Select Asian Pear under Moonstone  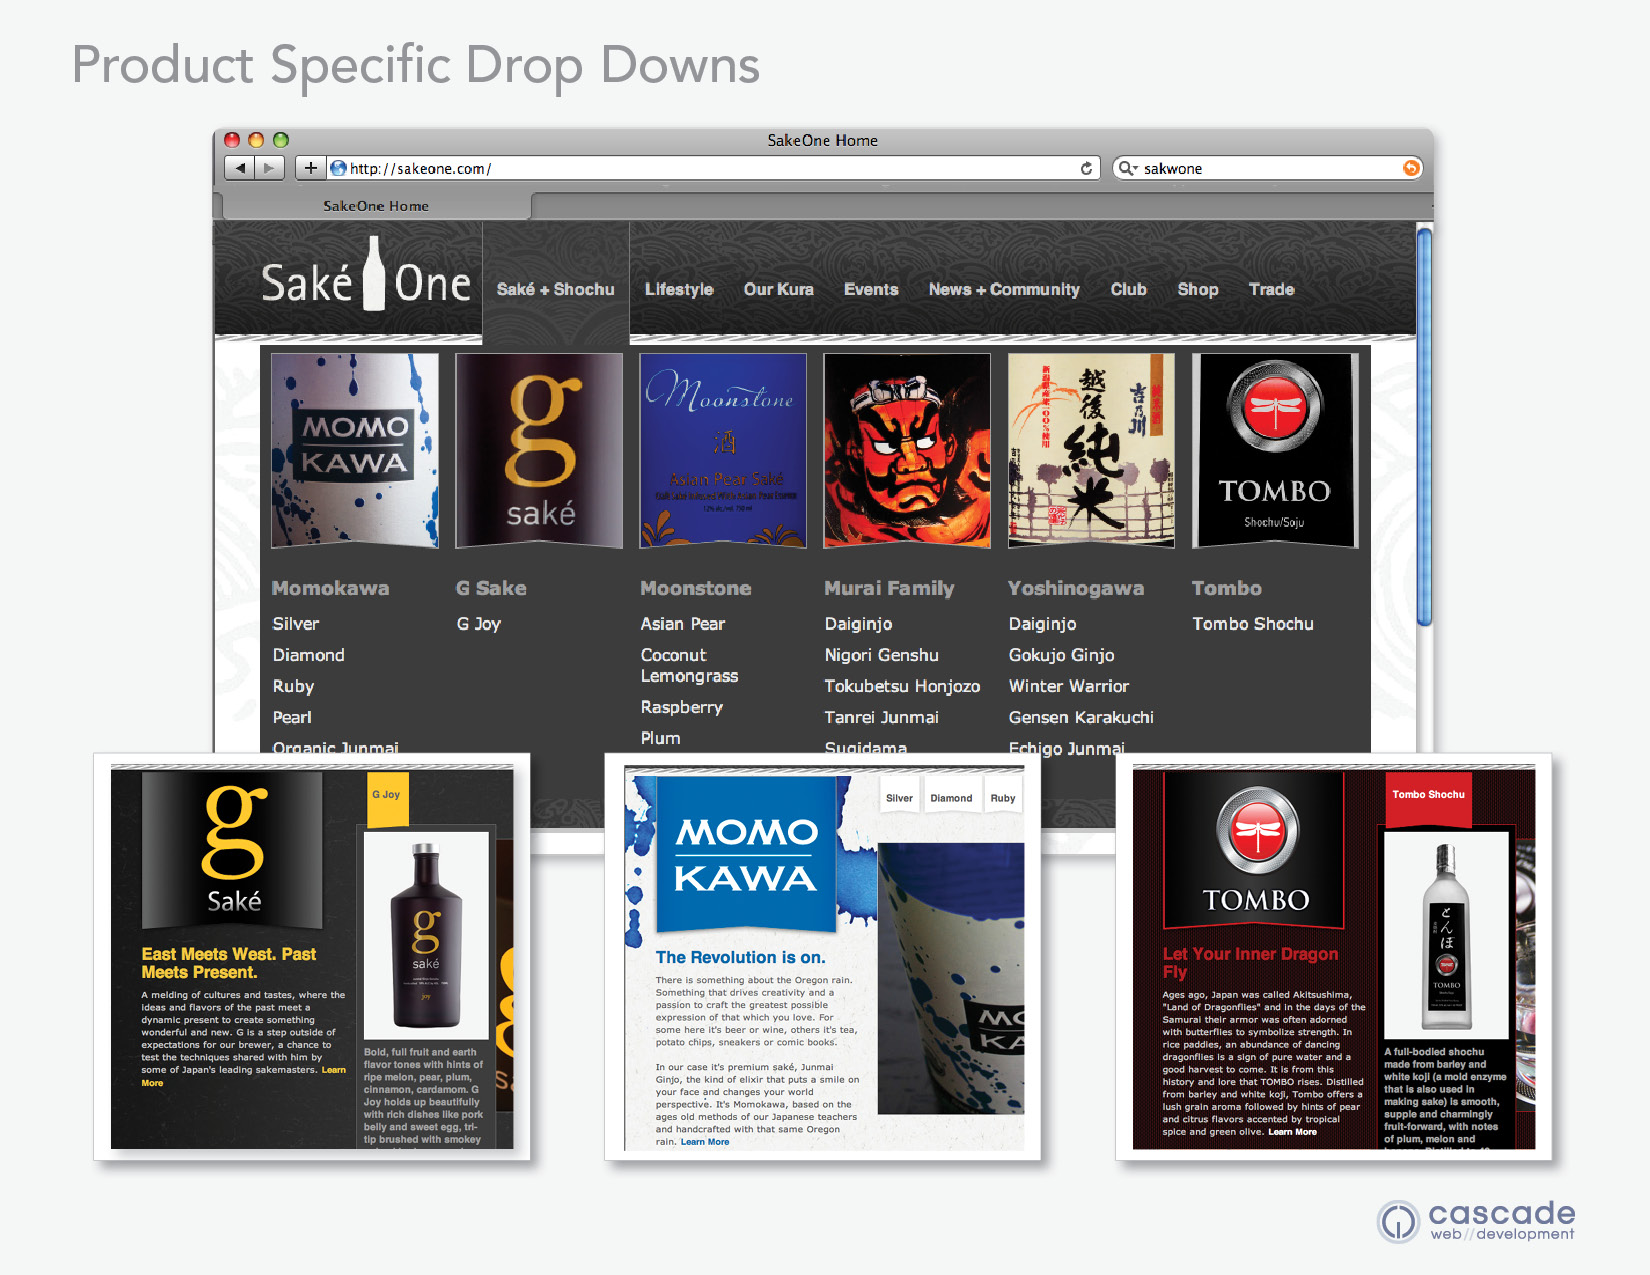pos(683,624)
